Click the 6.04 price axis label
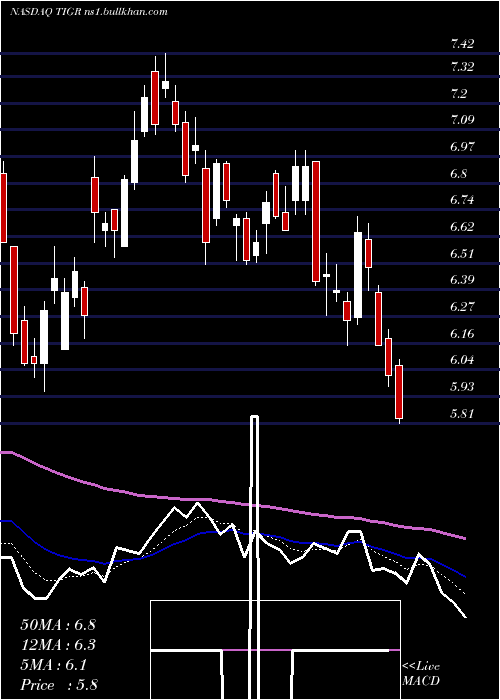 (x=462, y=359)
